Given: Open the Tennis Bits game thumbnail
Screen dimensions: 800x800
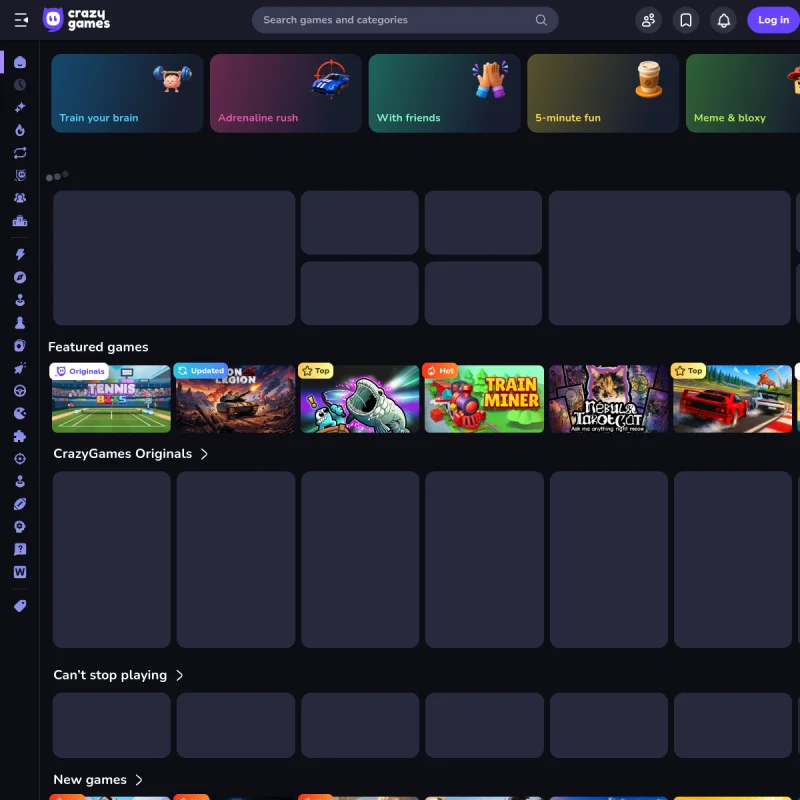Looking at the screenshot, I should 111,399.
